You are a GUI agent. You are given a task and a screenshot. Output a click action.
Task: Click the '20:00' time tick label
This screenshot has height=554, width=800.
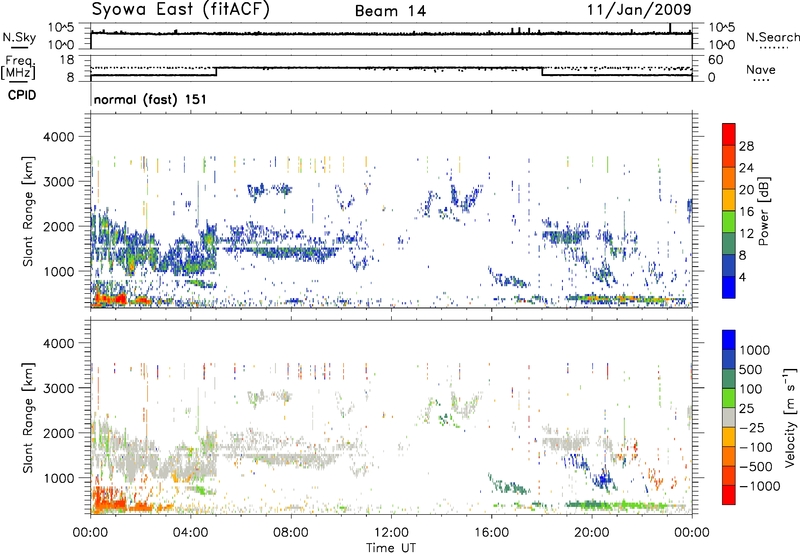(592, 533)
